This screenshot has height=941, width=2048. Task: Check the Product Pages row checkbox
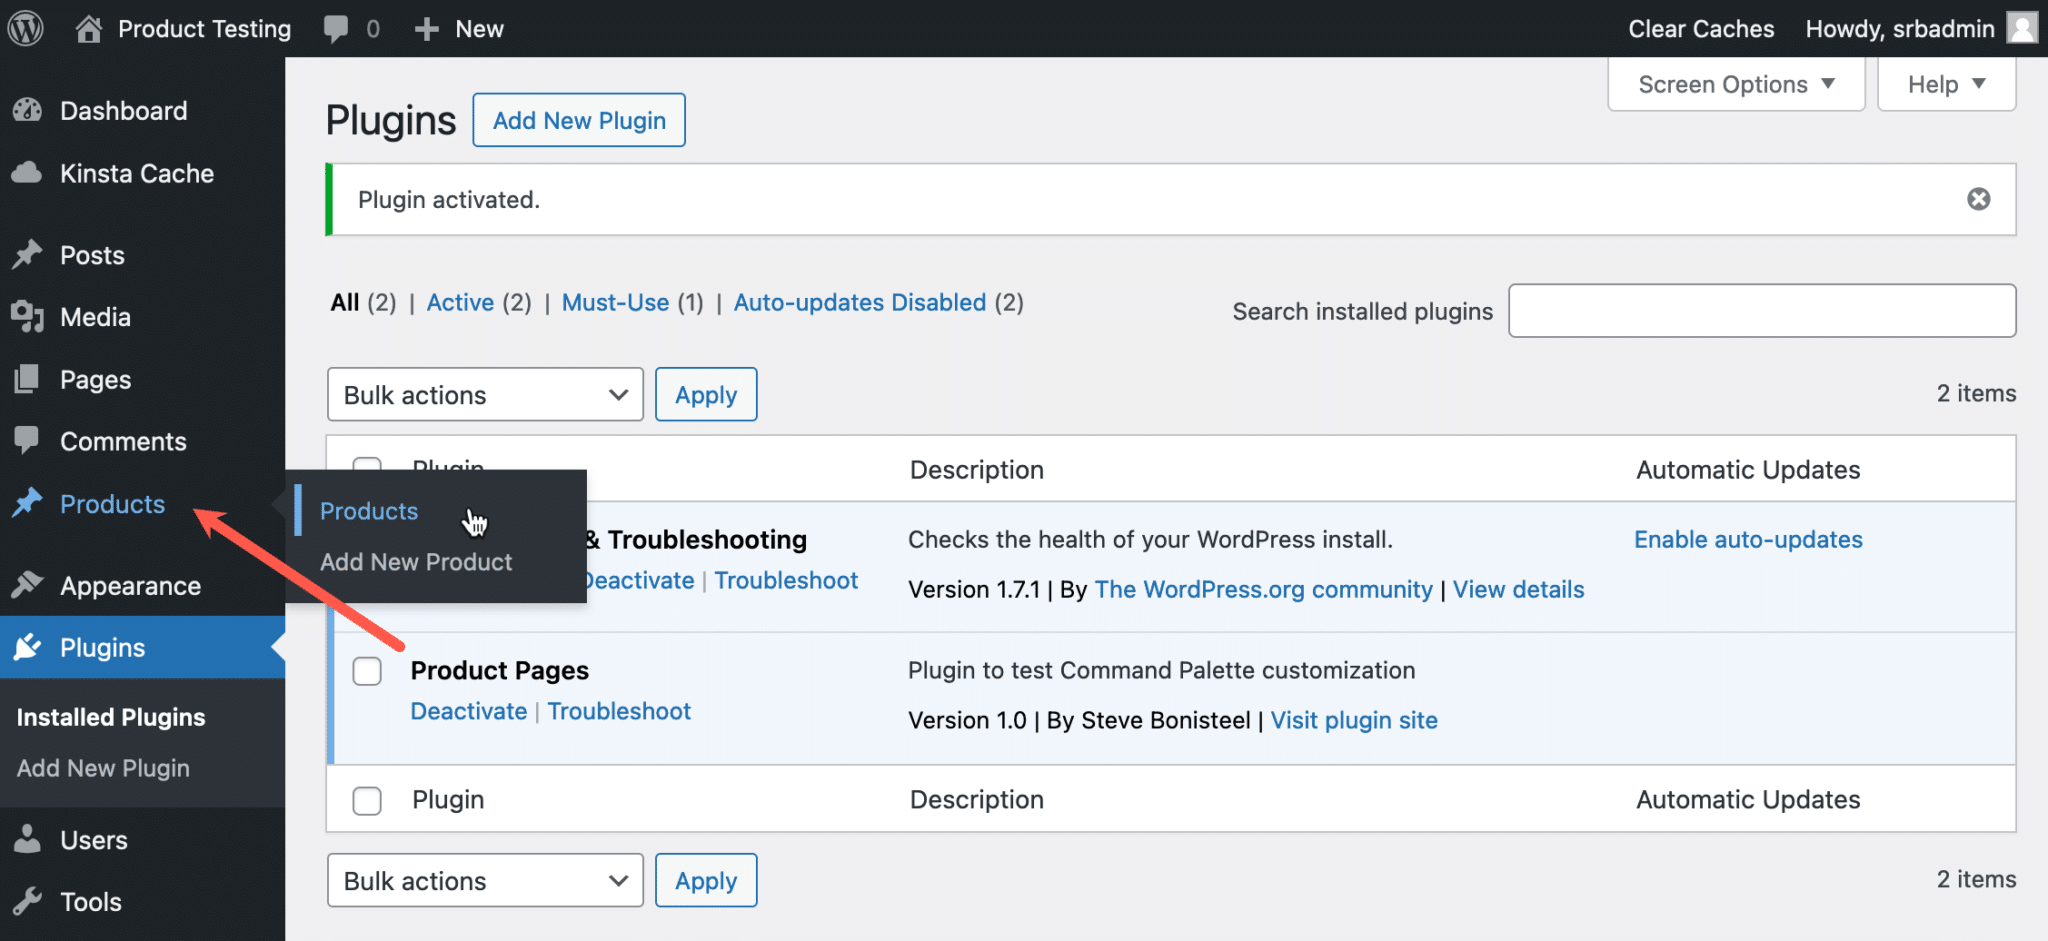click(367, 671)
